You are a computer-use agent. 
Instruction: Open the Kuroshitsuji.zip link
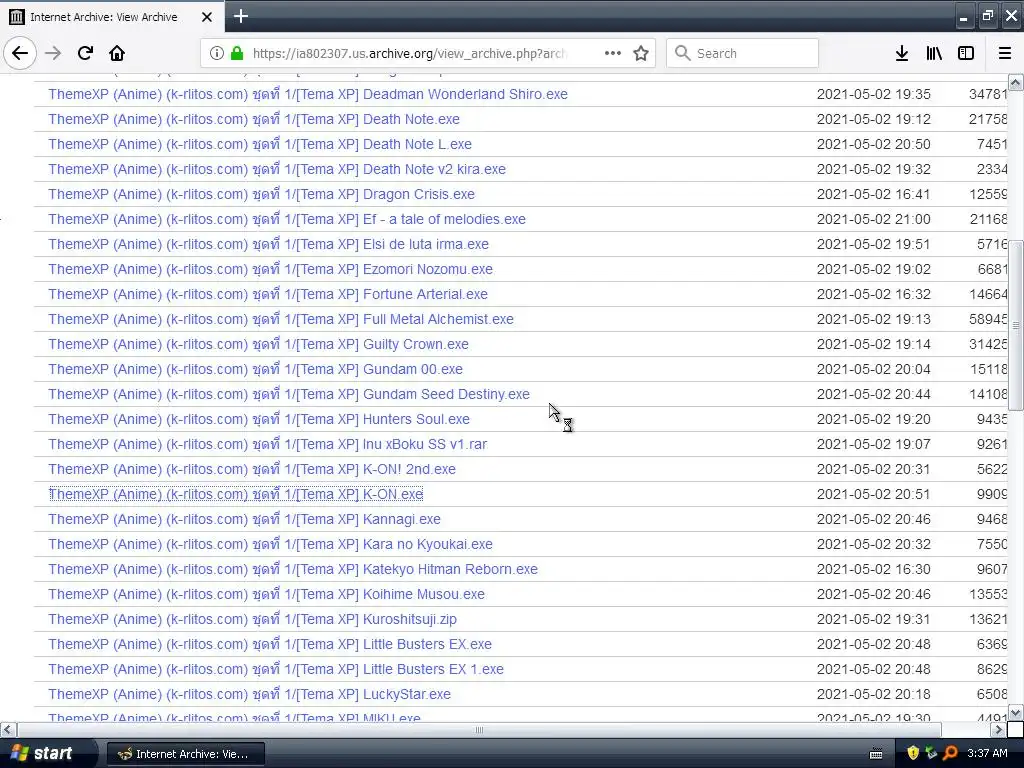[252, 619]
